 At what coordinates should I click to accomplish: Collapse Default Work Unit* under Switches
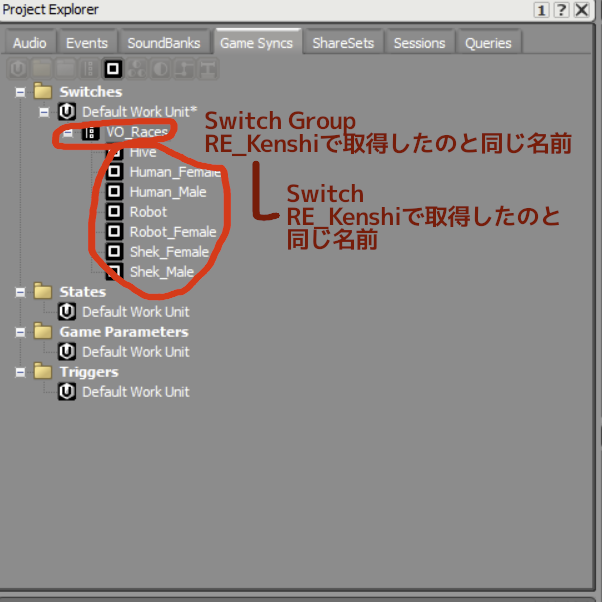(x=44, y=112)
